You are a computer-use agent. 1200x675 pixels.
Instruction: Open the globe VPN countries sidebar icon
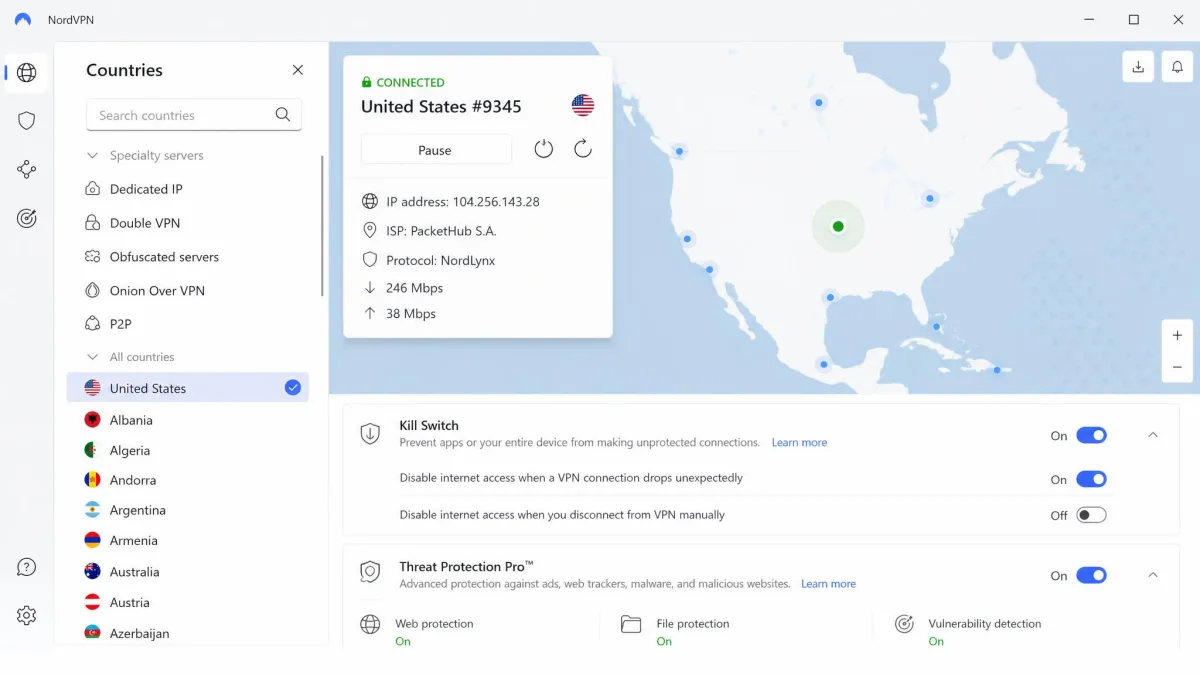point(27,72)
